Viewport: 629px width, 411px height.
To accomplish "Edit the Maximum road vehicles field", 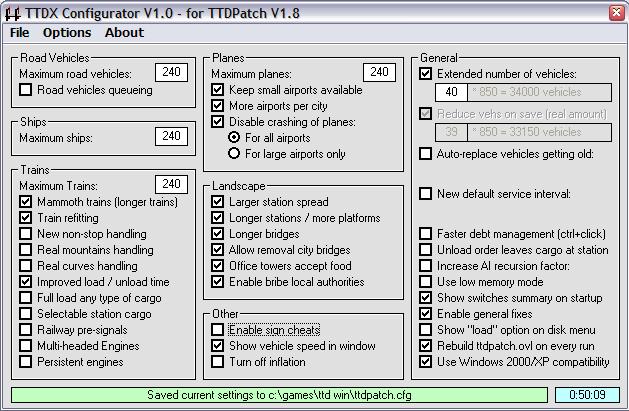I will [171, 72].
